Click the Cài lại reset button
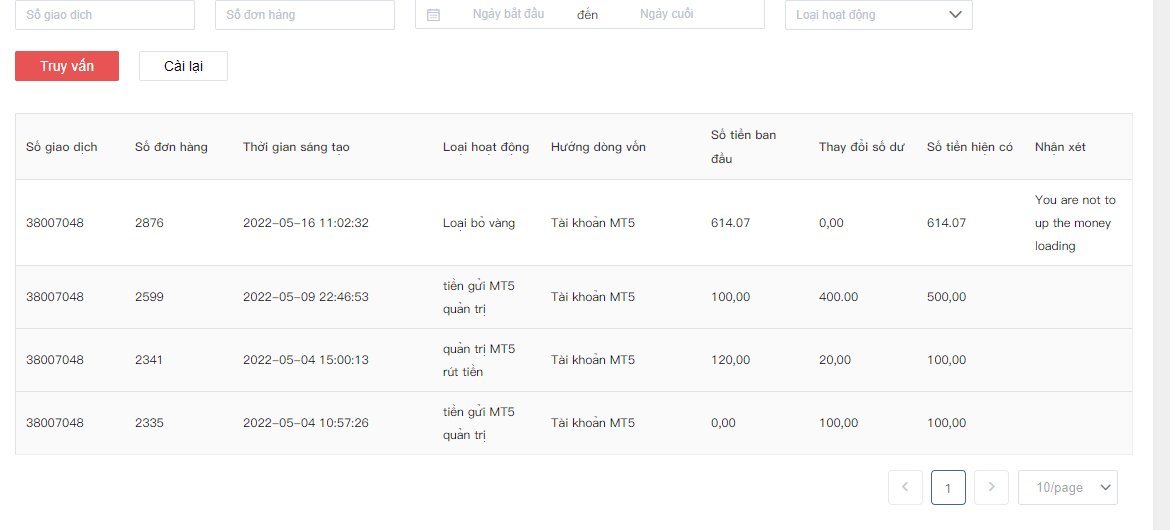This screenshot has height=530, width=1170. (184, 66)
